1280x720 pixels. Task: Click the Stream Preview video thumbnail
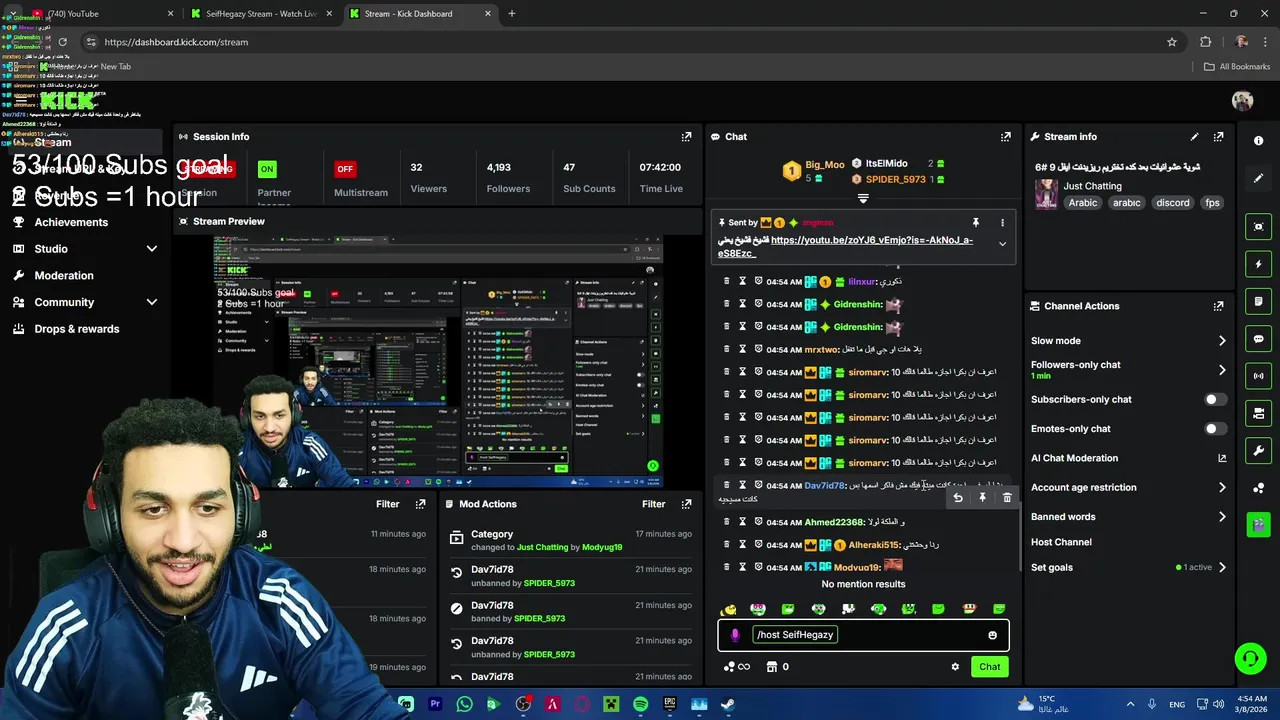click(438, 362)
